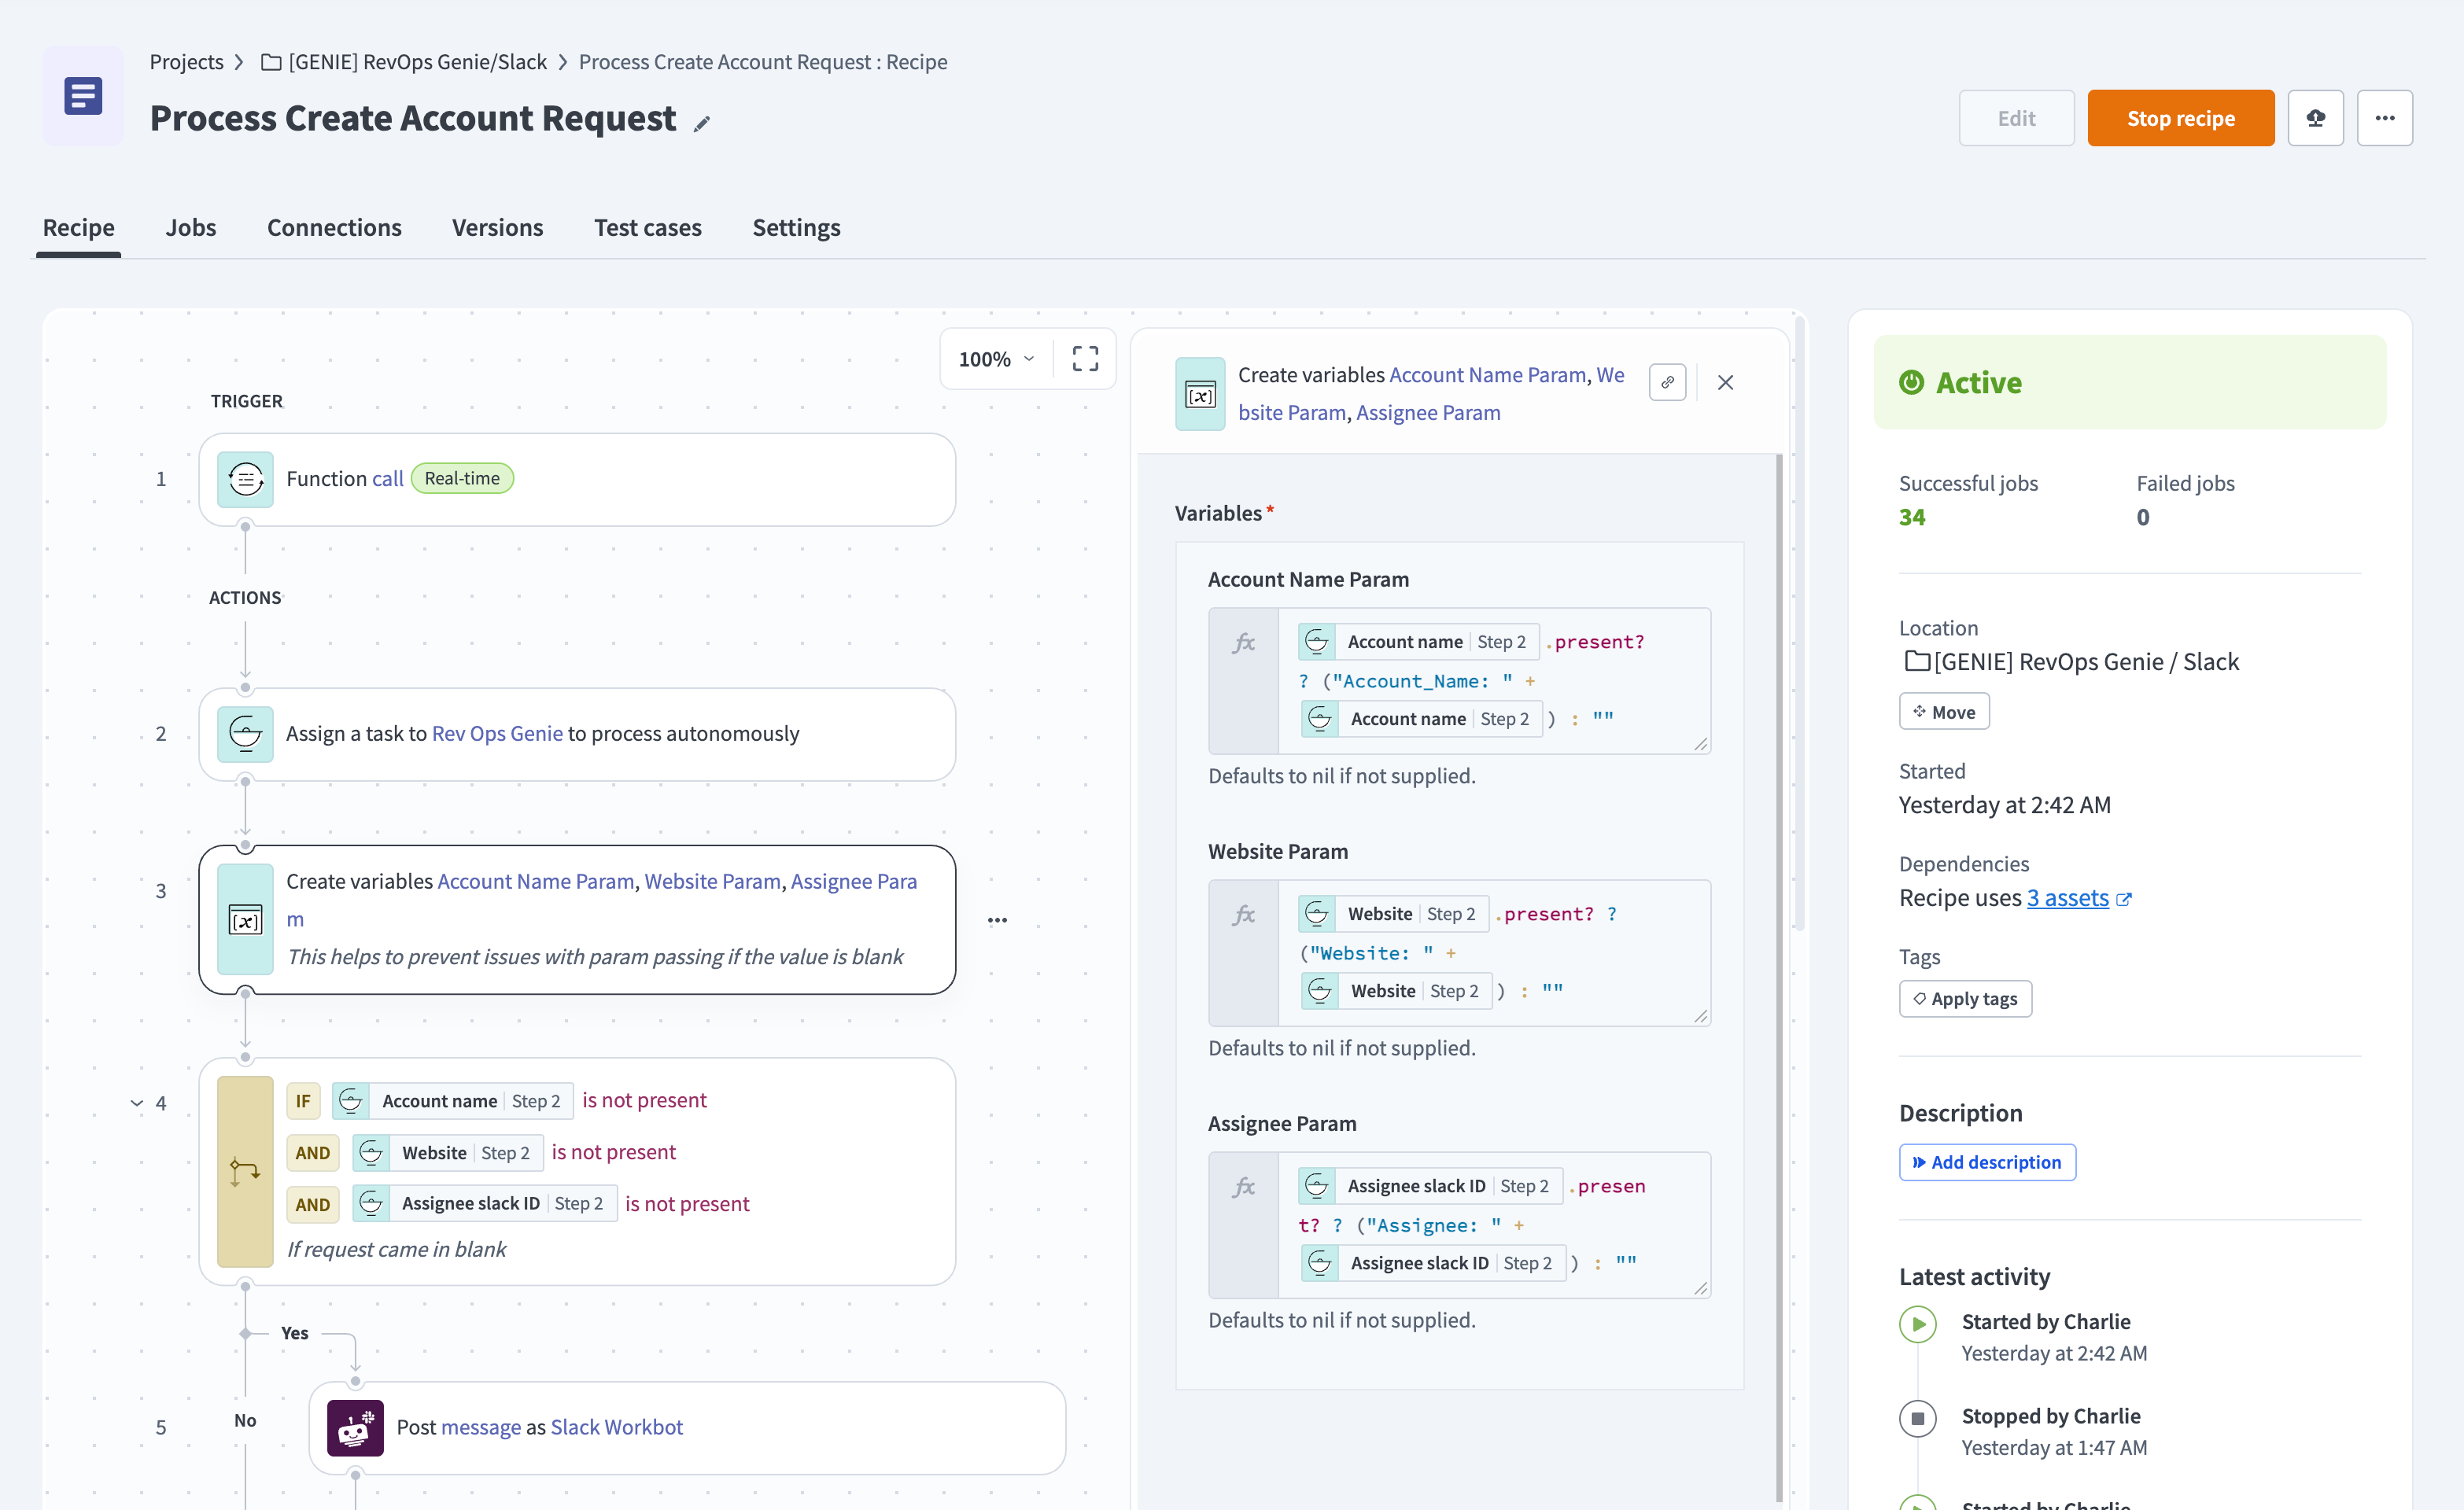
Task: Click the Stop recipe button
Action: pyautogui.click(x=2180, y=118)
